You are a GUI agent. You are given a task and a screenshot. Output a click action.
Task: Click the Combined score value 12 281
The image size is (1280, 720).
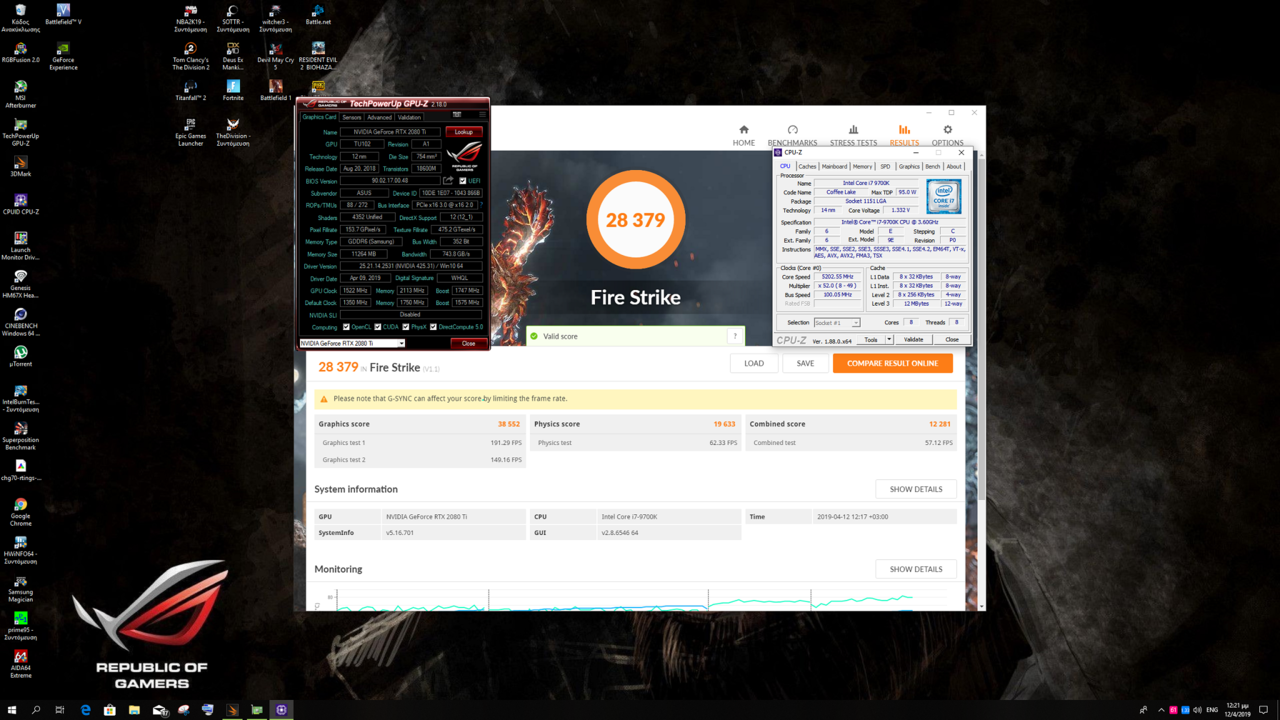[x=939, y=424]
